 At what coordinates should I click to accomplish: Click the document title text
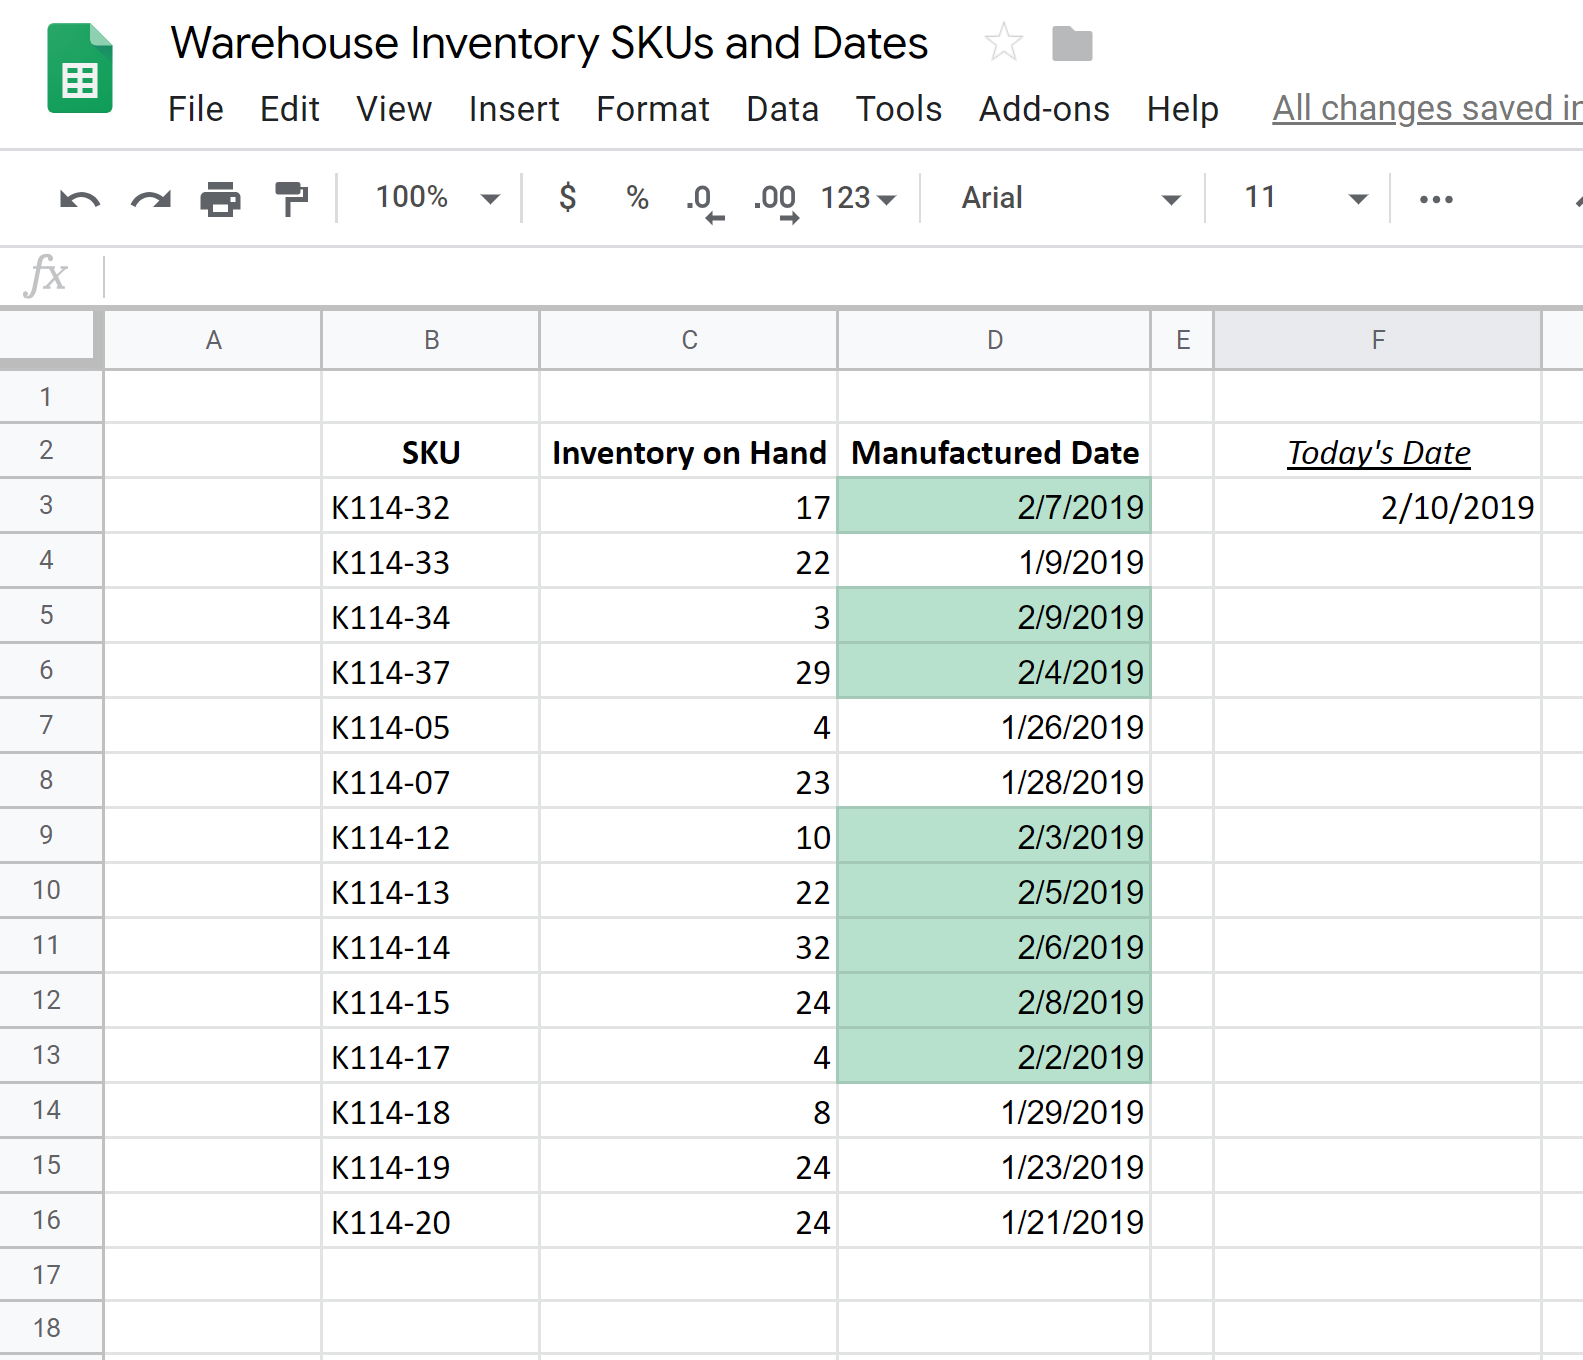click(550, 43)
